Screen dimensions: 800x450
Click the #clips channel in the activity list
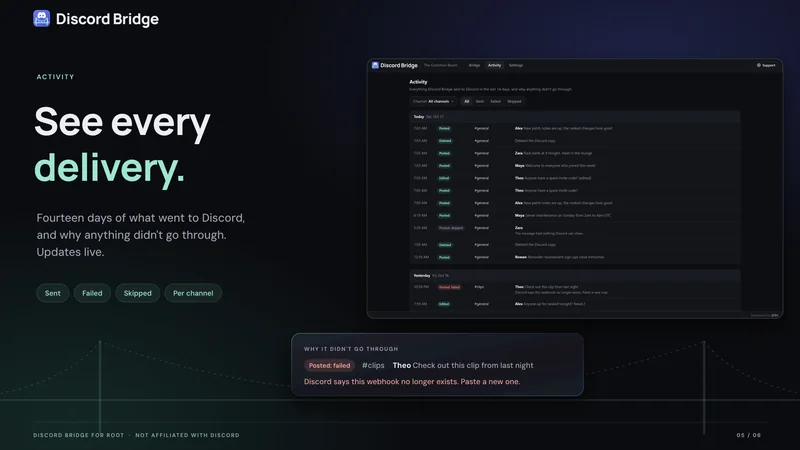click(479, 287)
